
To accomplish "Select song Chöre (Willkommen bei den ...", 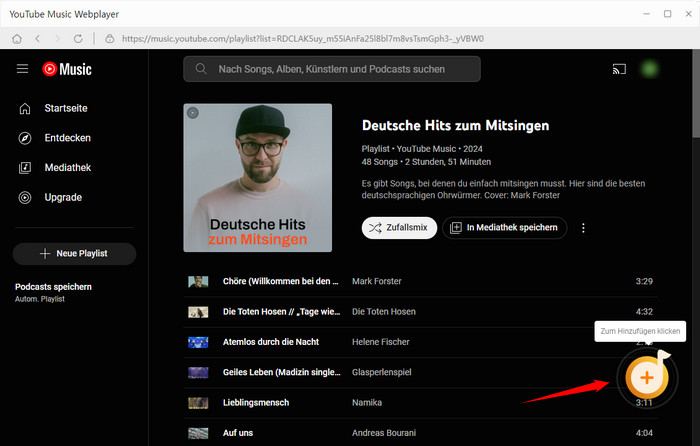I will (x=280, y=281).
